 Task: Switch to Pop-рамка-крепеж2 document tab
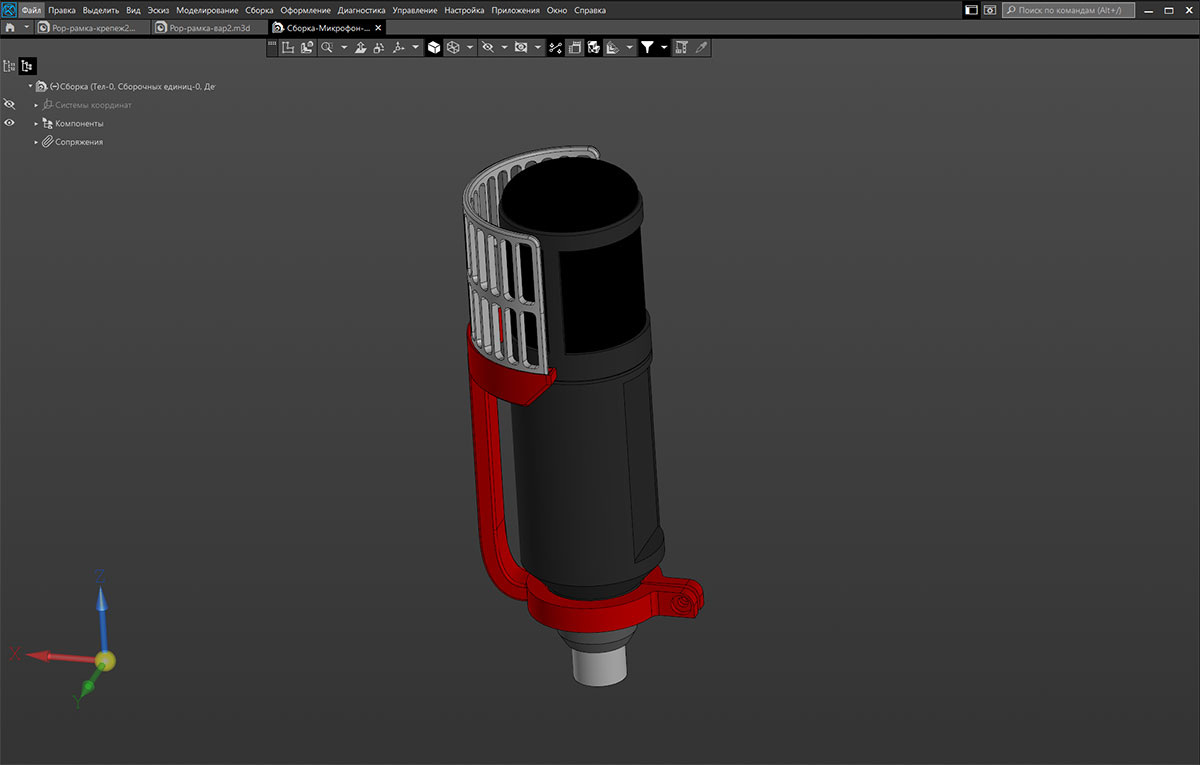coord(93,28)
